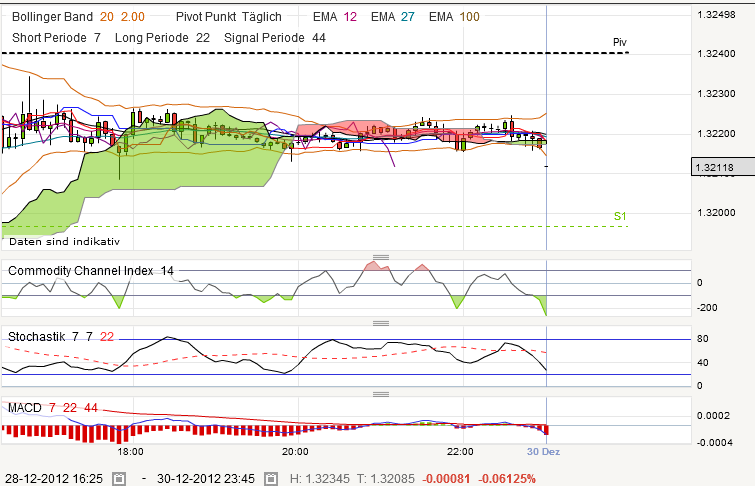755x486 pixels.
Task: Click the percent change -0.06125%
Action: coord(507,479)
